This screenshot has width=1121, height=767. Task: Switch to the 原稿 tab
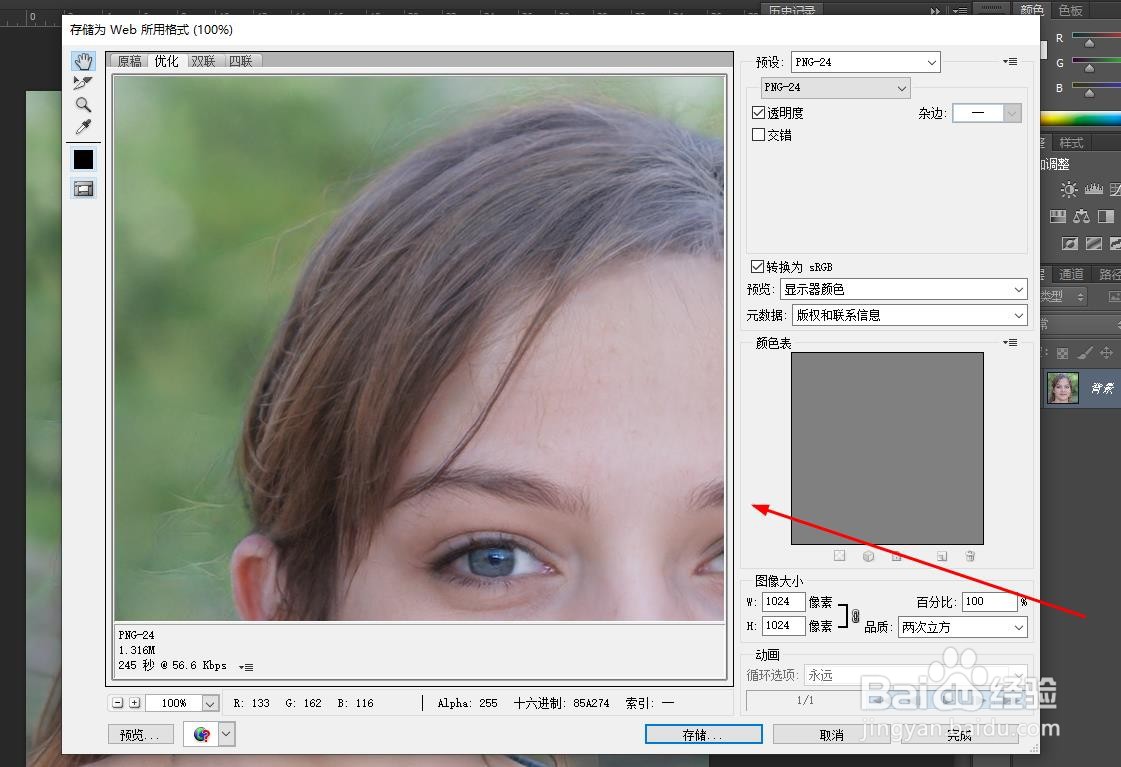[x=128, y=60]
